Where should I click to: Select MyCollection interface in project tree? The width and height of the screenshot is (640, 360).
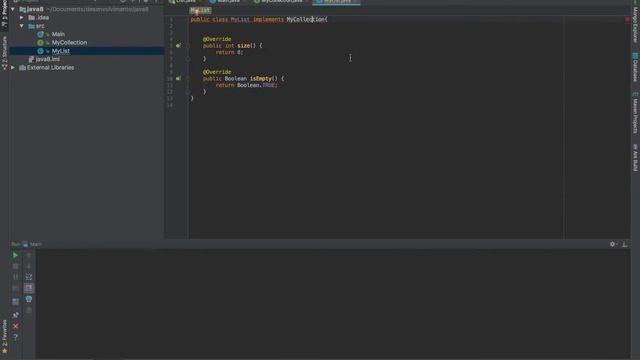(69, 42)
